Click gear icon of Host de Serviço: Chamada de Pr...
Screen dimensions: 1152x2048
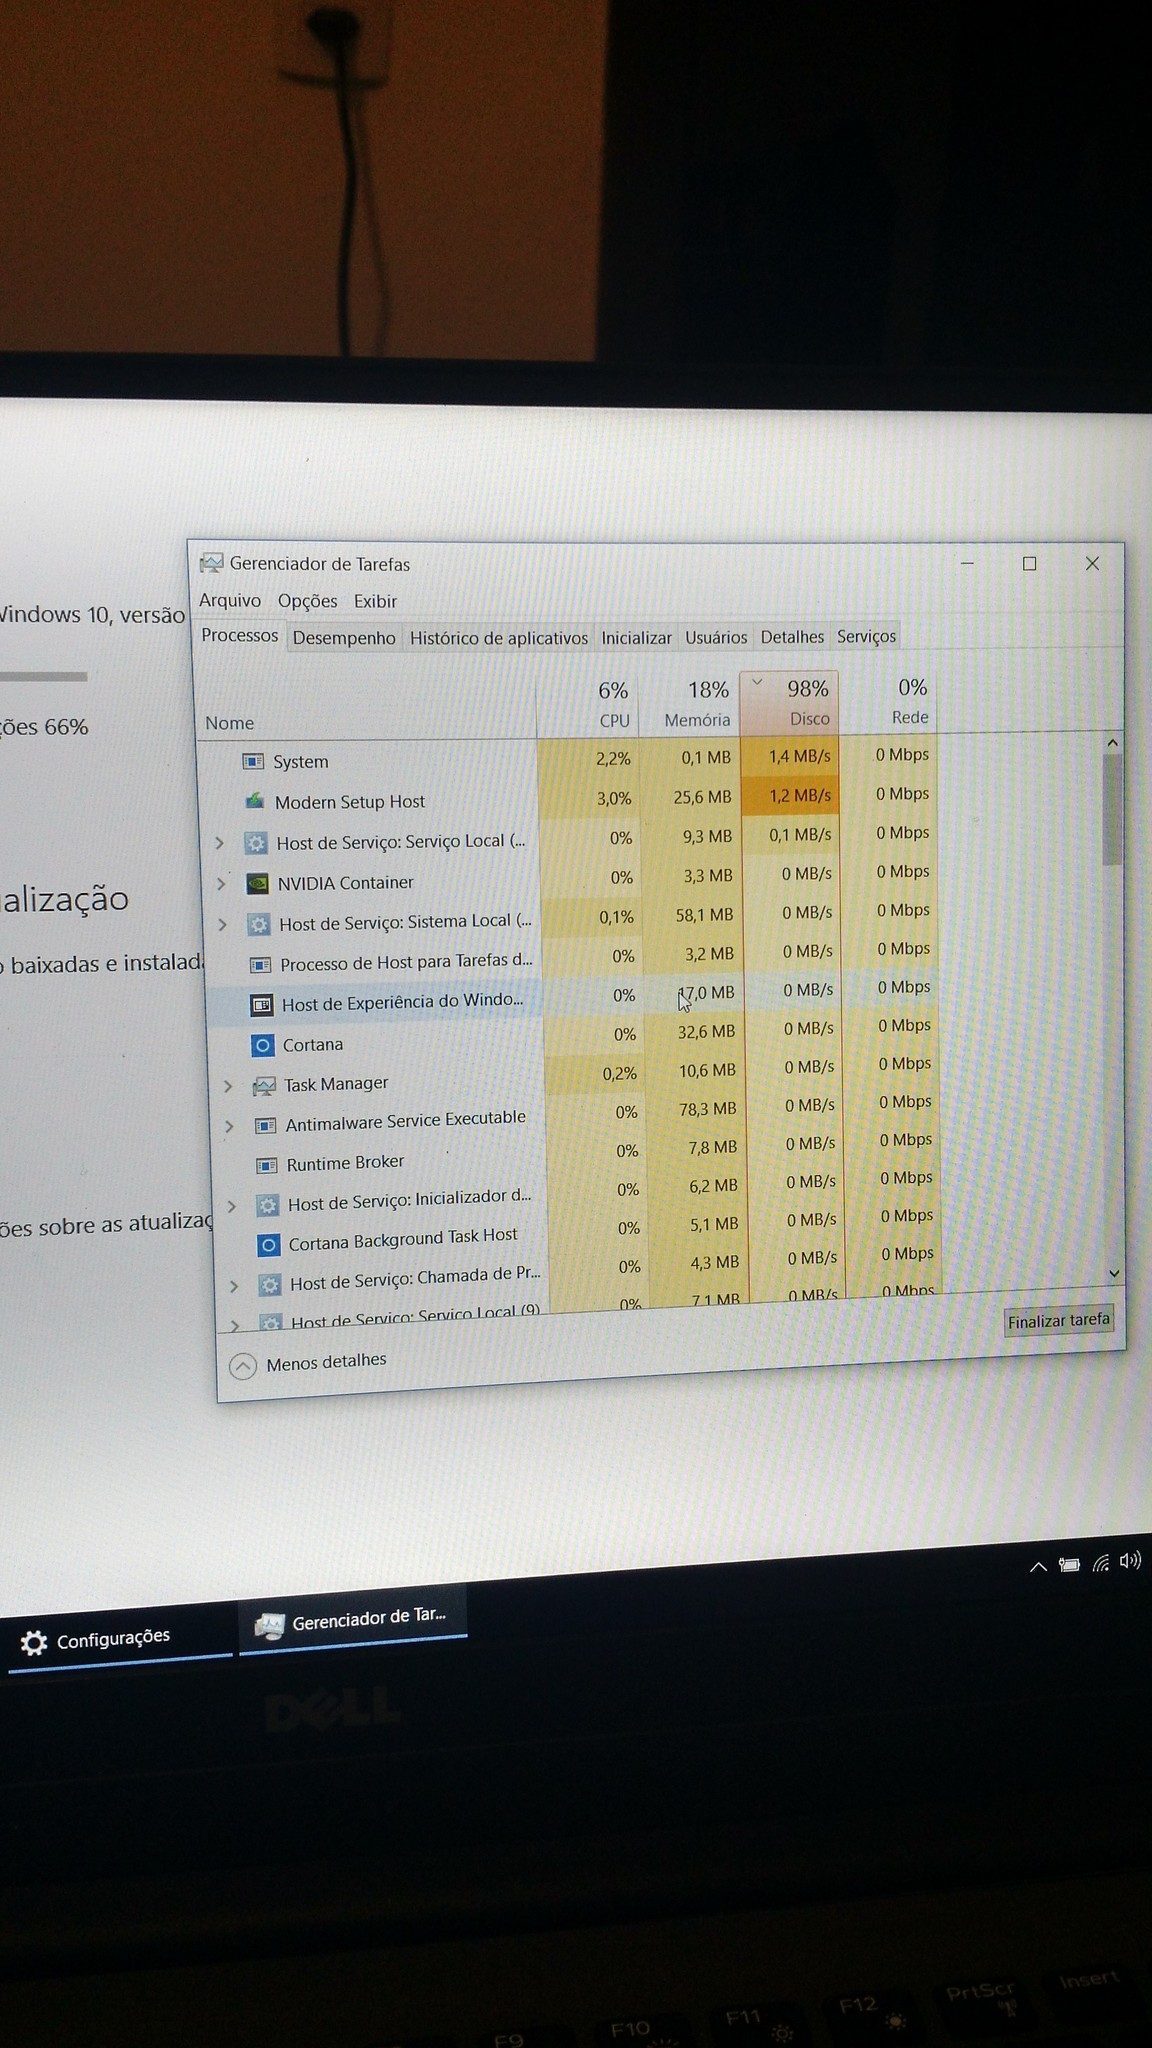point(269,1286)
